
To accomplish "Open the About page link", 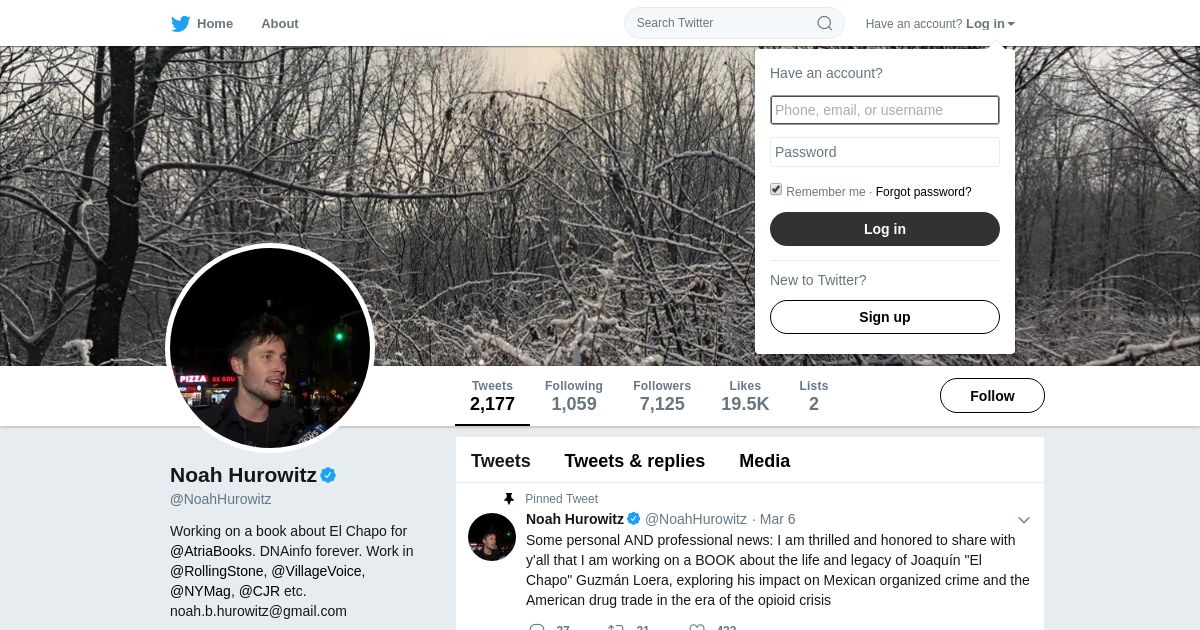I will [x=279, y=24].
